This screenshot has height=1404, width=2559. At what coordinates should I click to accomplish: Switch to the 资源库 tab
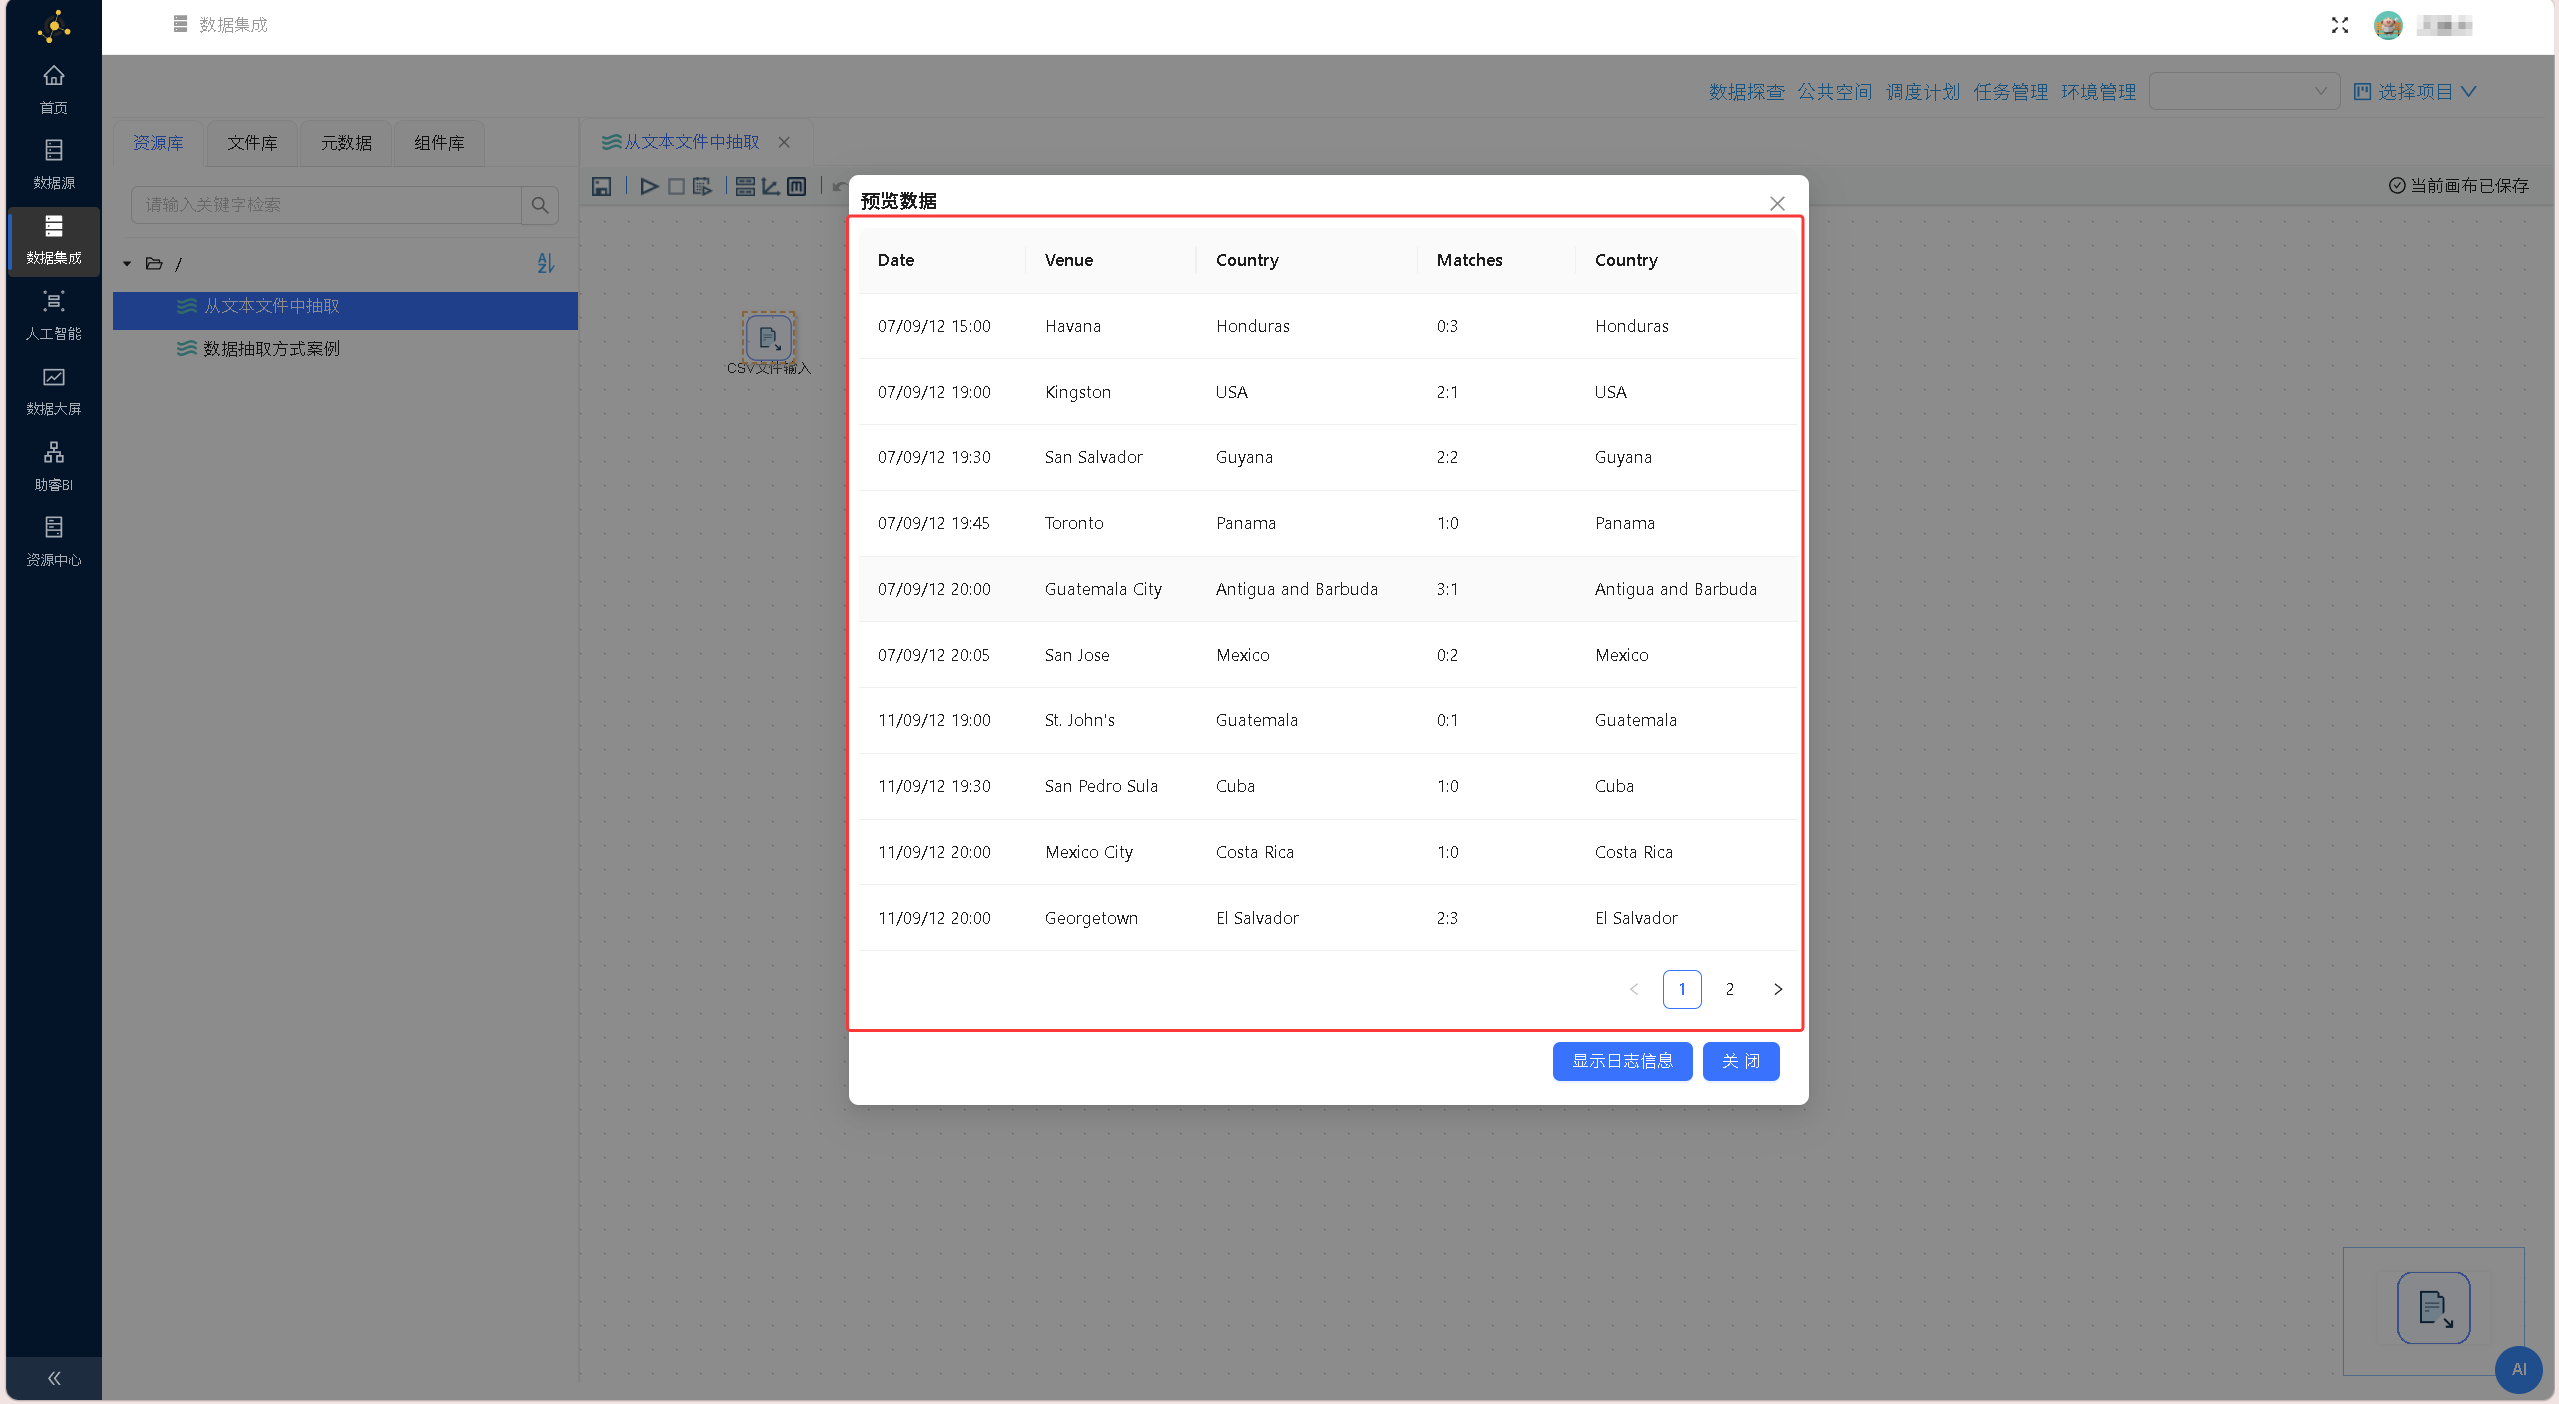(158, 143)
